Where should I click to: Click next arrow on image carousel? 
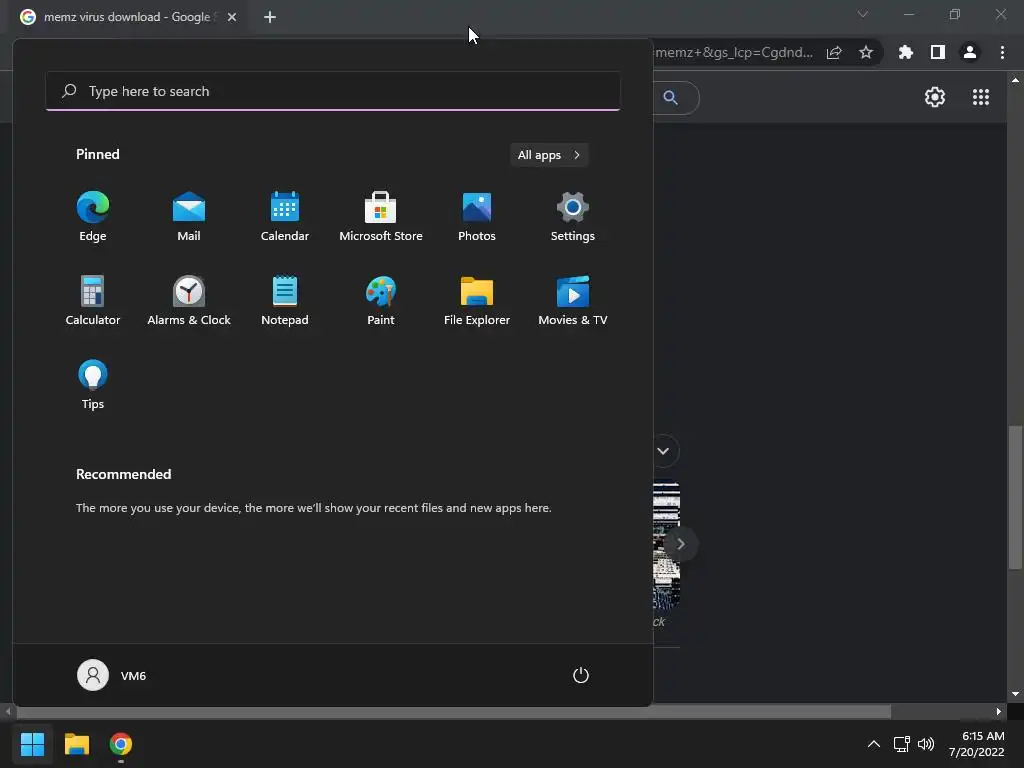[x=680, y=544]
